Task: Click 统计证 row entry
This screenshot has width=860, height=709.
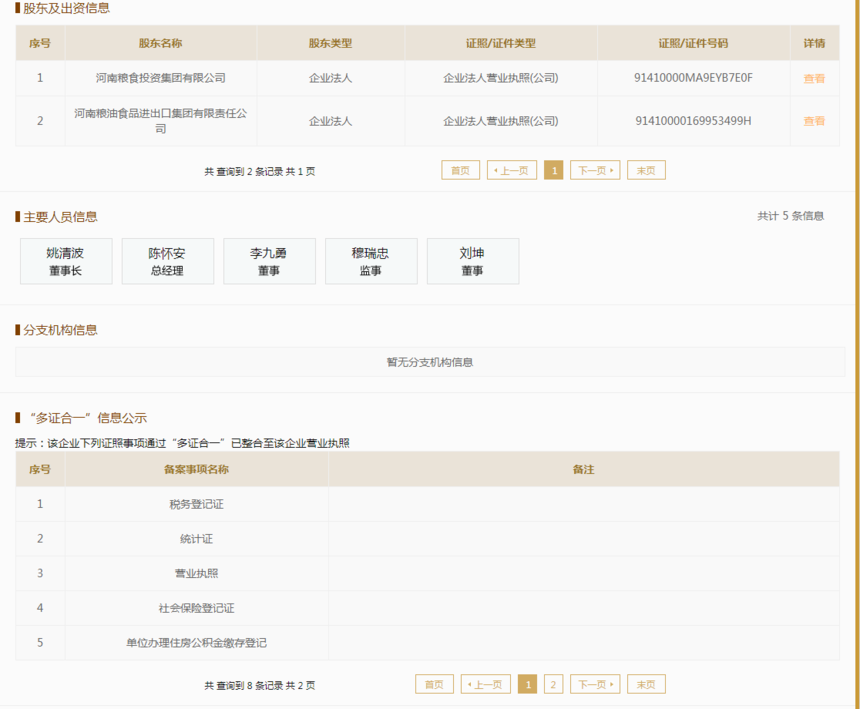Action: point(196,538)
